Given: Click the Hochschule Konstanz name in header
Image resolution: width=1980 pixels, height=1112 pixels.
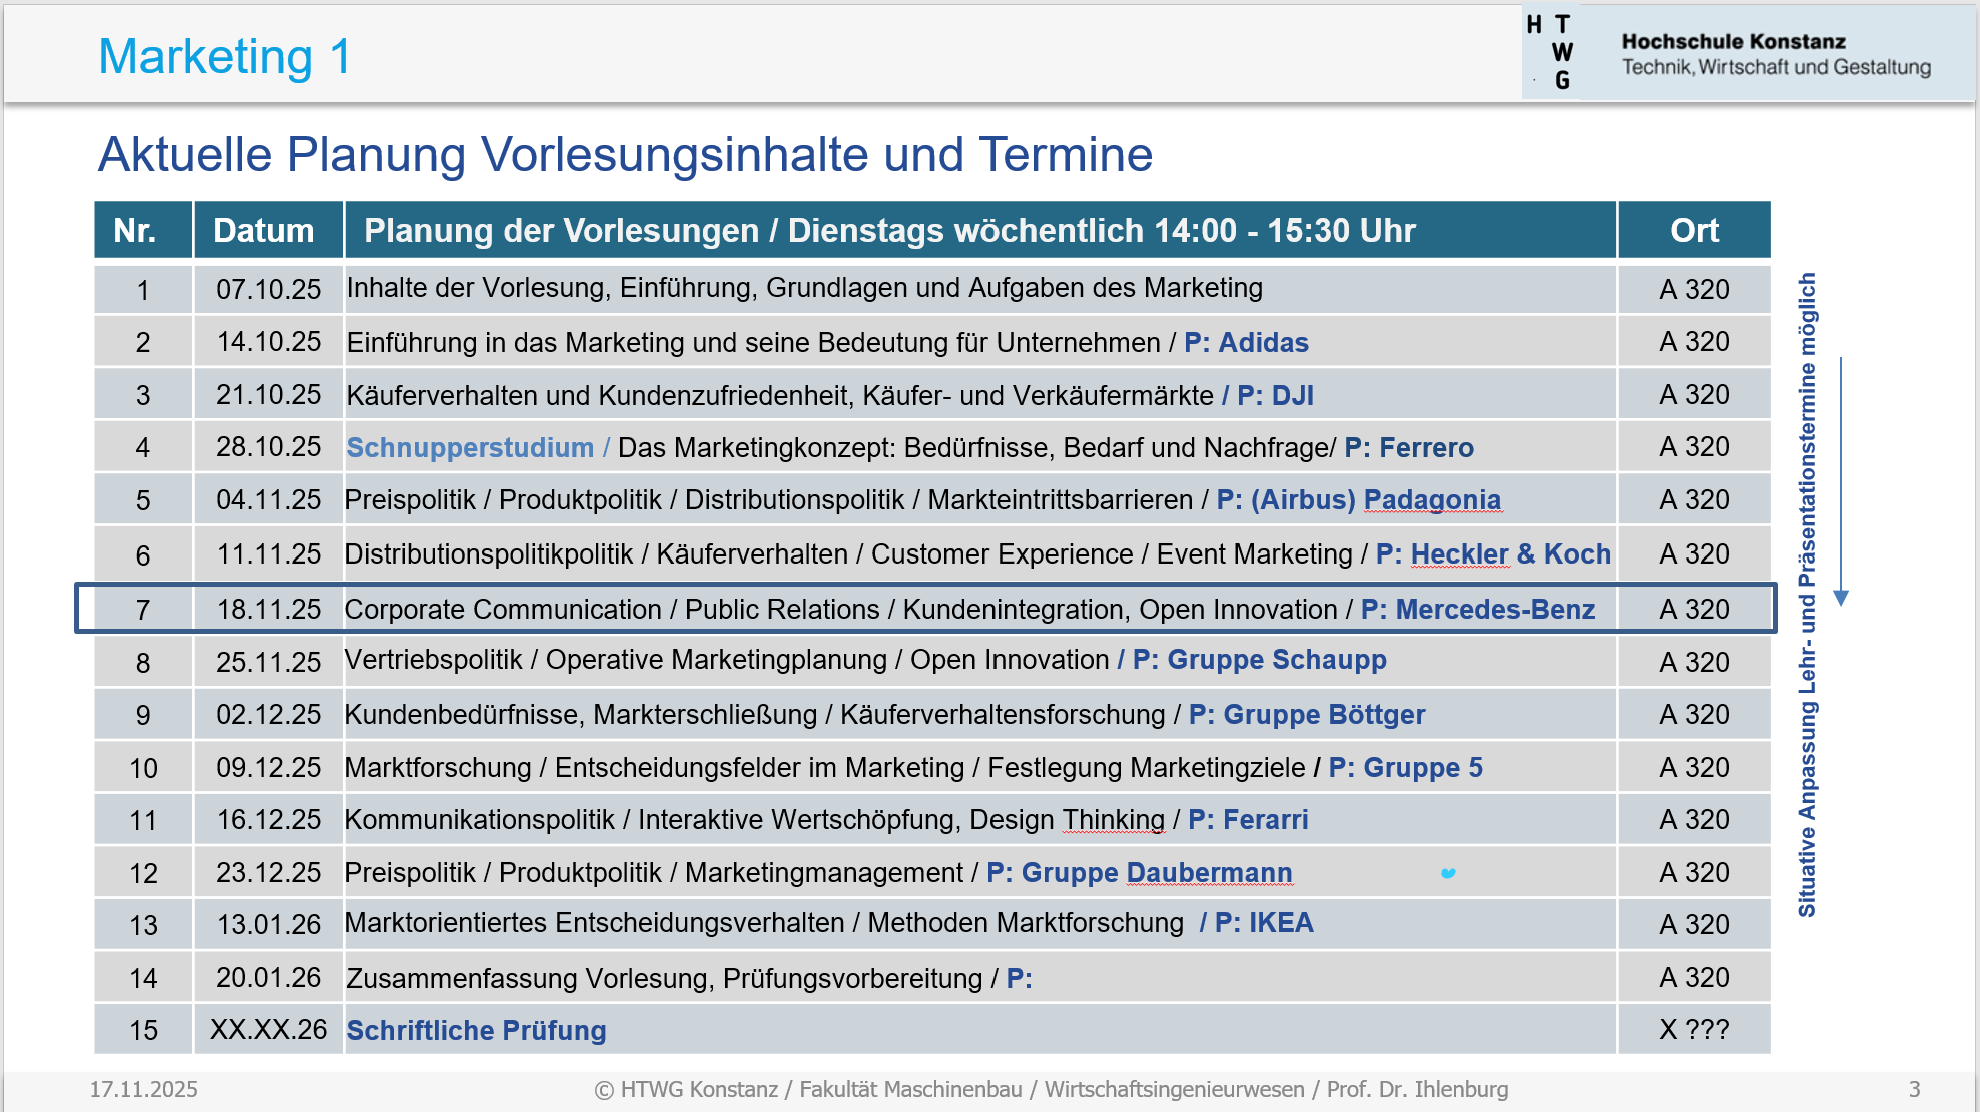Looking at the screenshot, I should tap(1733, 41).
